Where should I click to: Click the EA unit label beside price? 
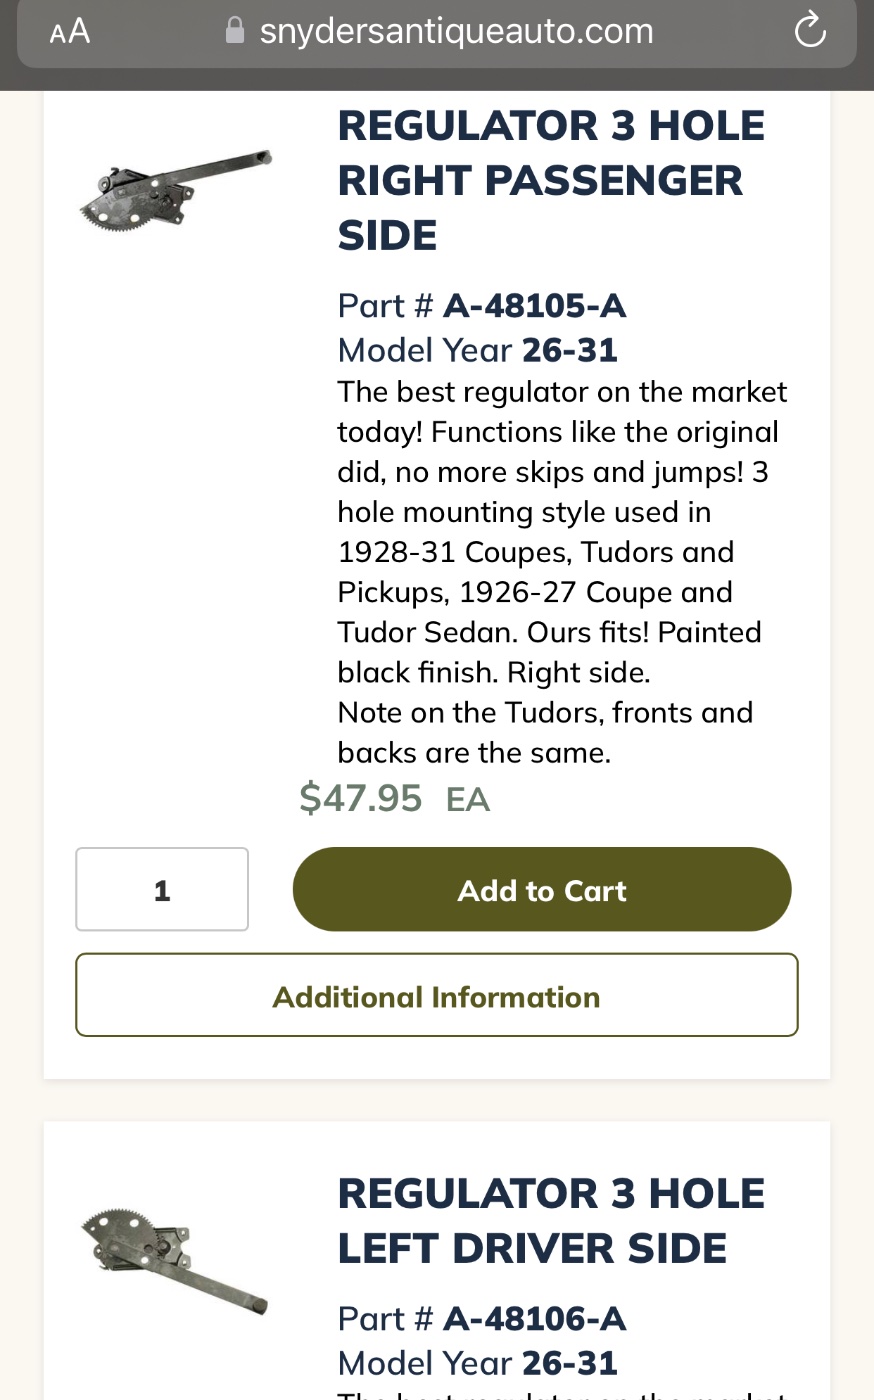pyautogui.click(x=468, y=800)
